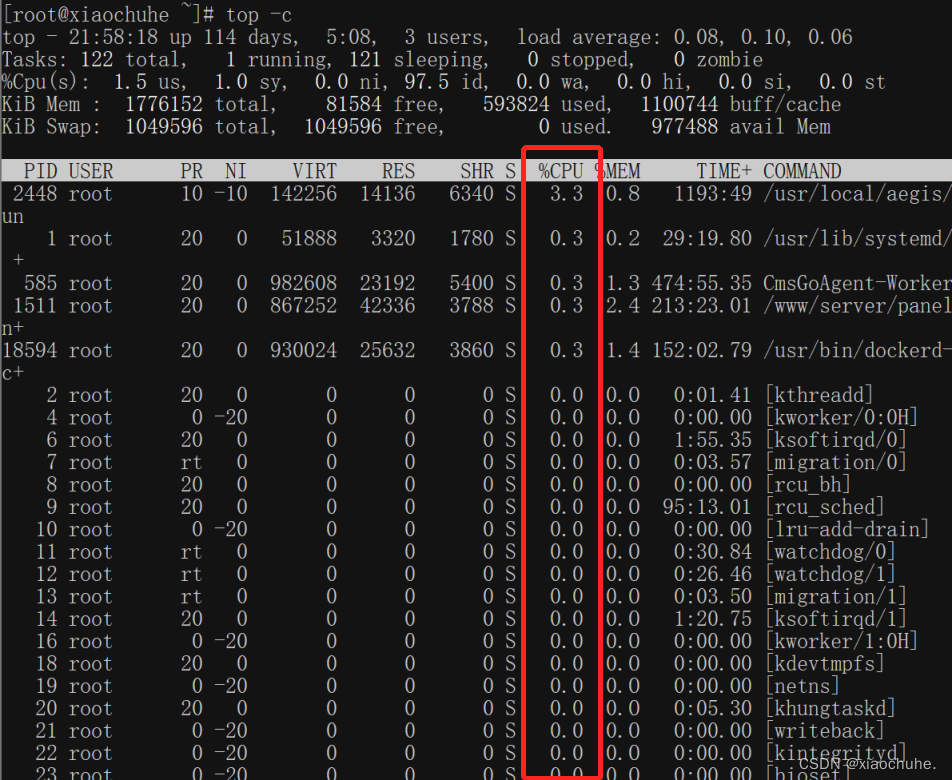Click the 3.3 %CPU value
Image resolution: width=952 pixels, height=780 pixels.
[x=566, y=194]
